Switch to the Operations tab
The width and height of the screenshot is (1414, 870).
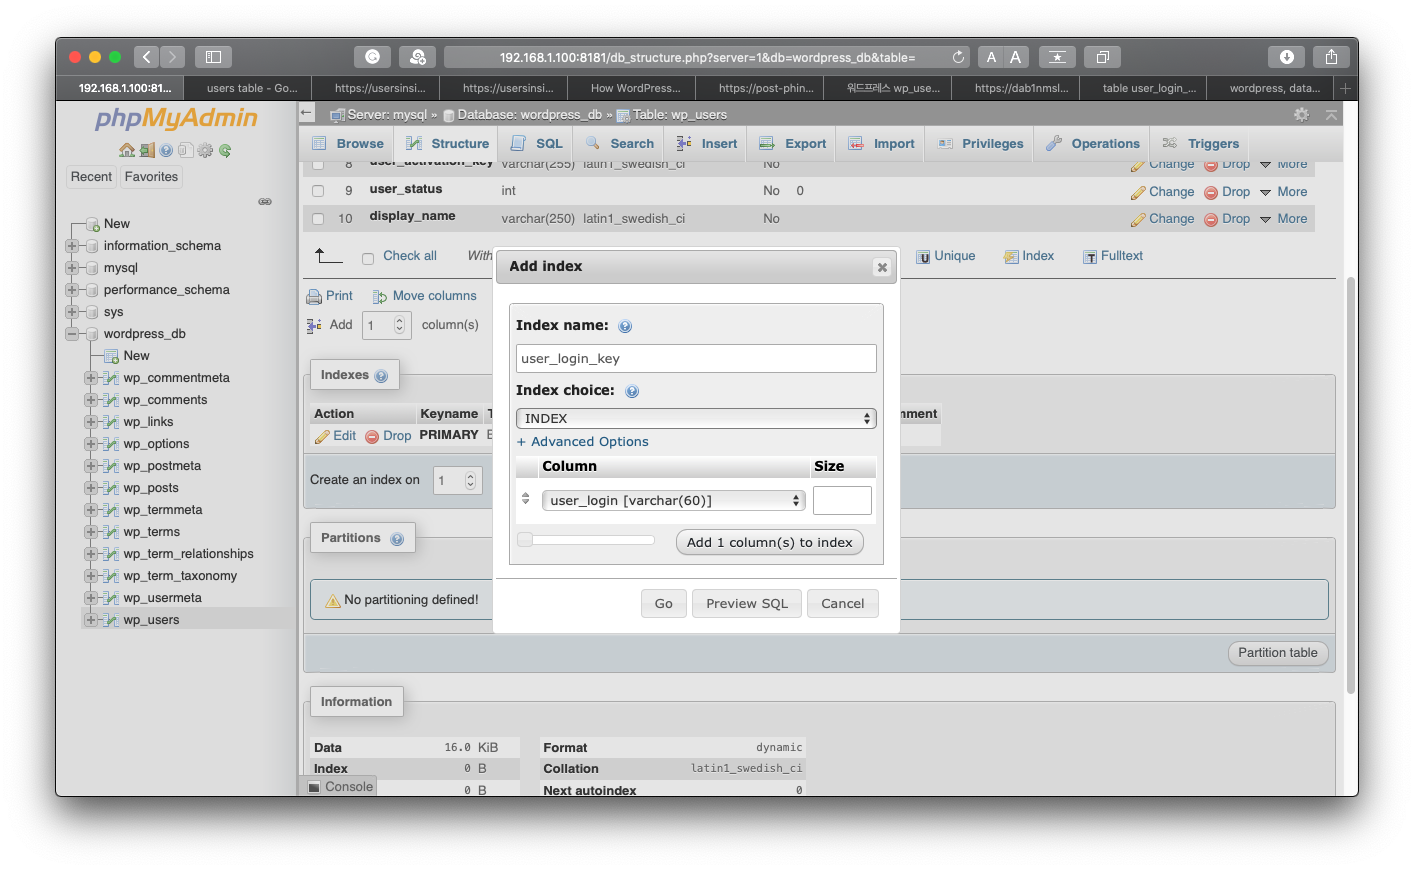1093,144
